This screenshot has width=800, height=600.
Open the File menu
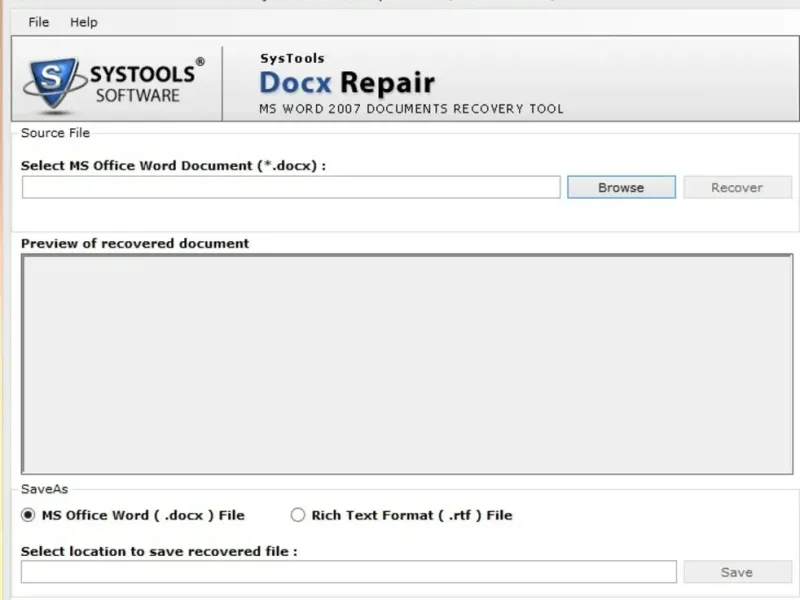tap(39, 22)
